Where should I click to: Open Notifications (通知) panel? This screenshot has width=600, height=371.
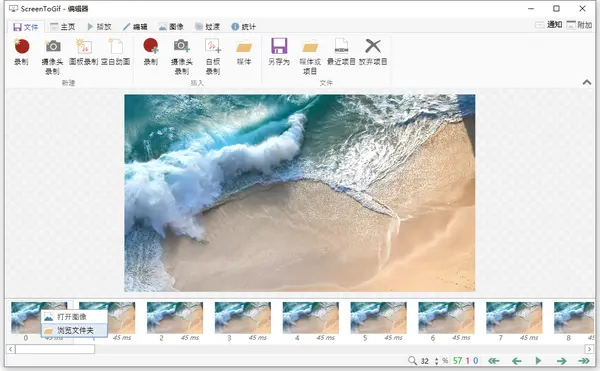tap(549, 25)
